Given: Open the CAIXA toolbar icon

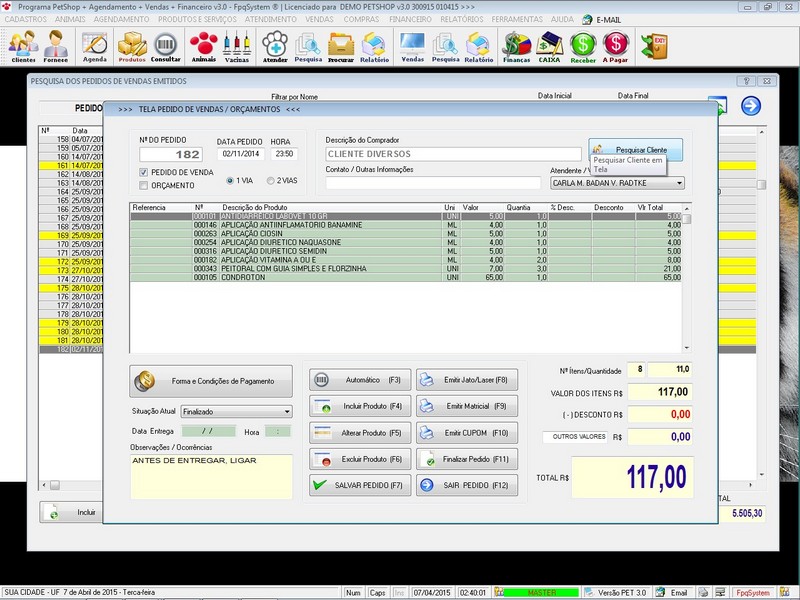Looking at the screenshot, I should [x=549, y=46].
